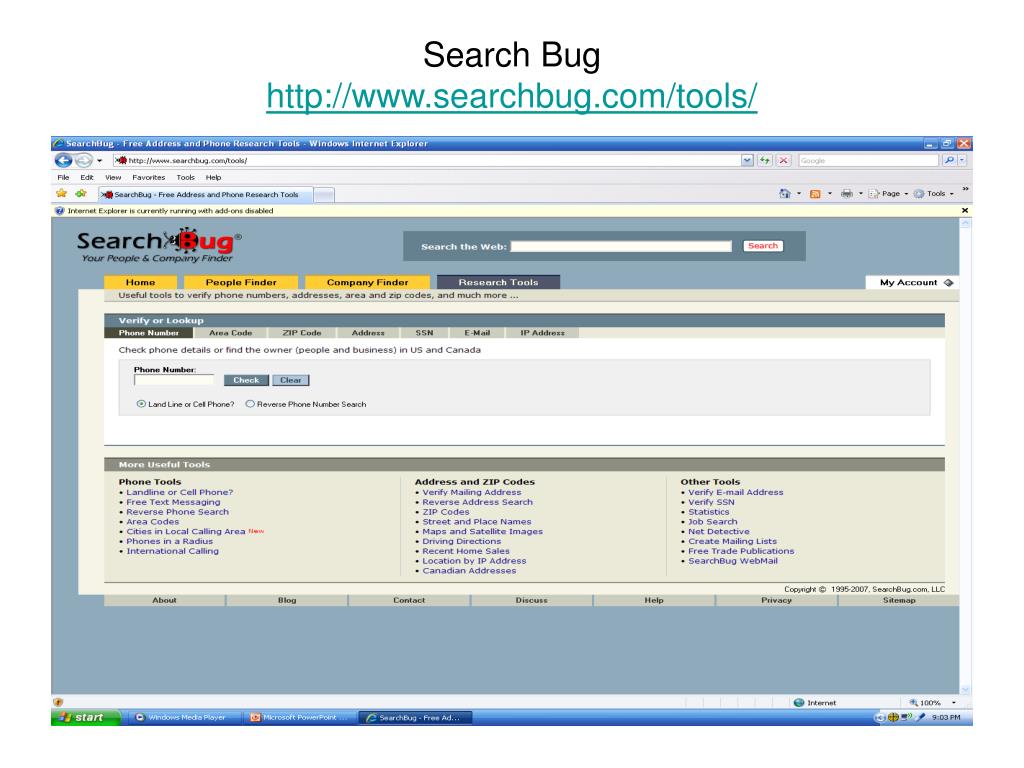Open the People Finder tab
1024x768 pixels.
[241, 282]
